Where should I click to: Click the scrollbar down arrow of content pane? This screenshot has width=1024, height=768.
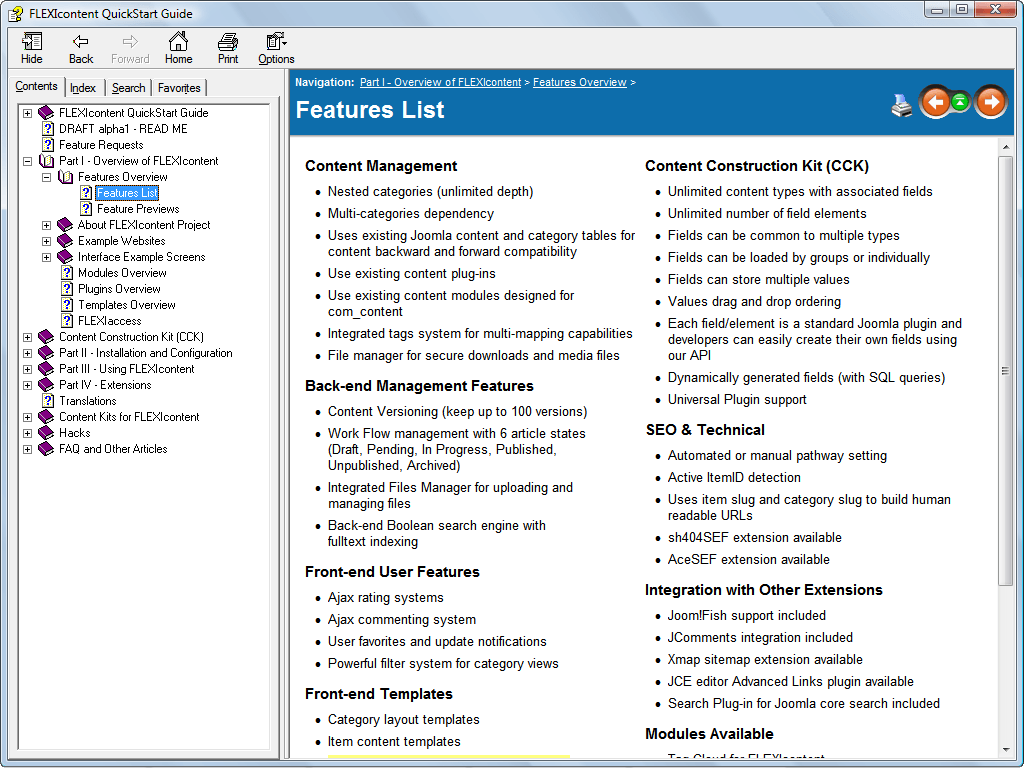pyautogui.click(x=1006, y=750)
